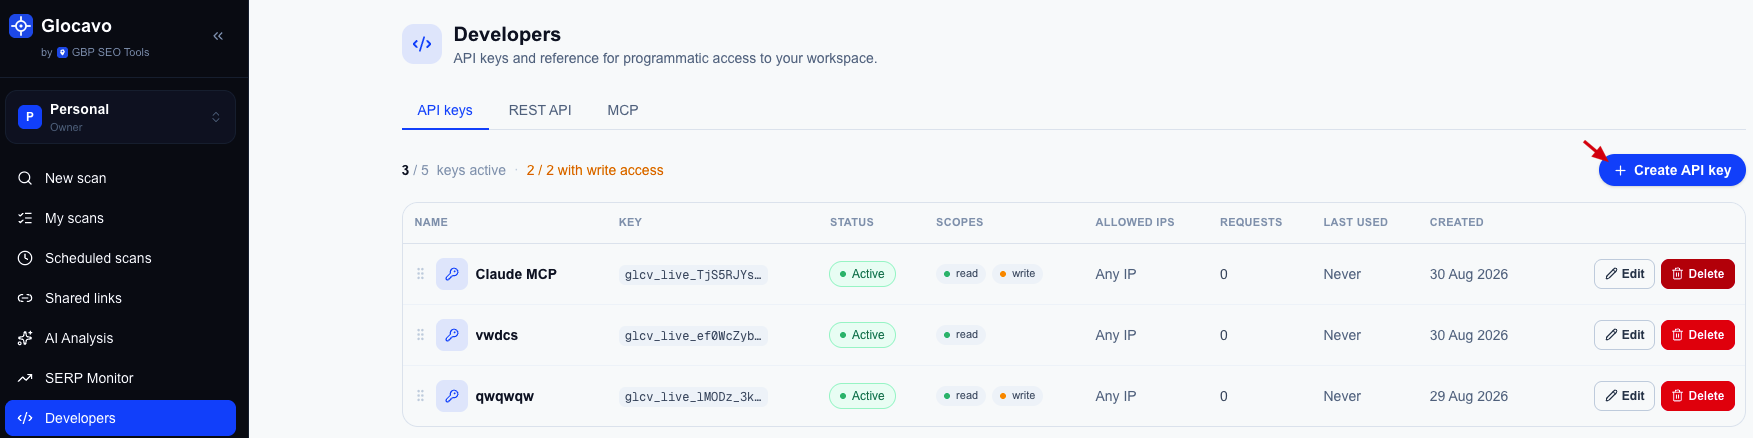Go to My scans
Screen dimensions: 1753x438
point(121,218)
